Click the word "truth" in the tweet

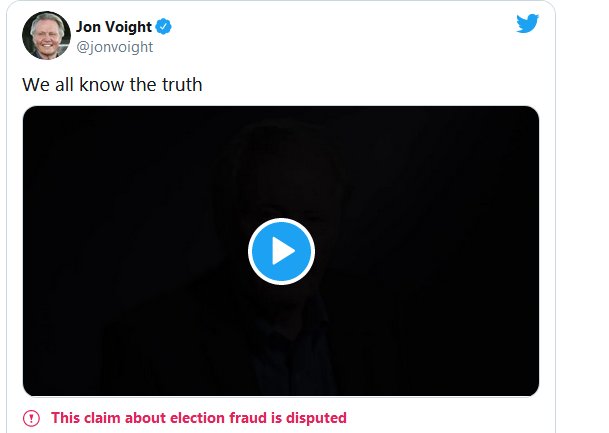click(x=180, y=85)
